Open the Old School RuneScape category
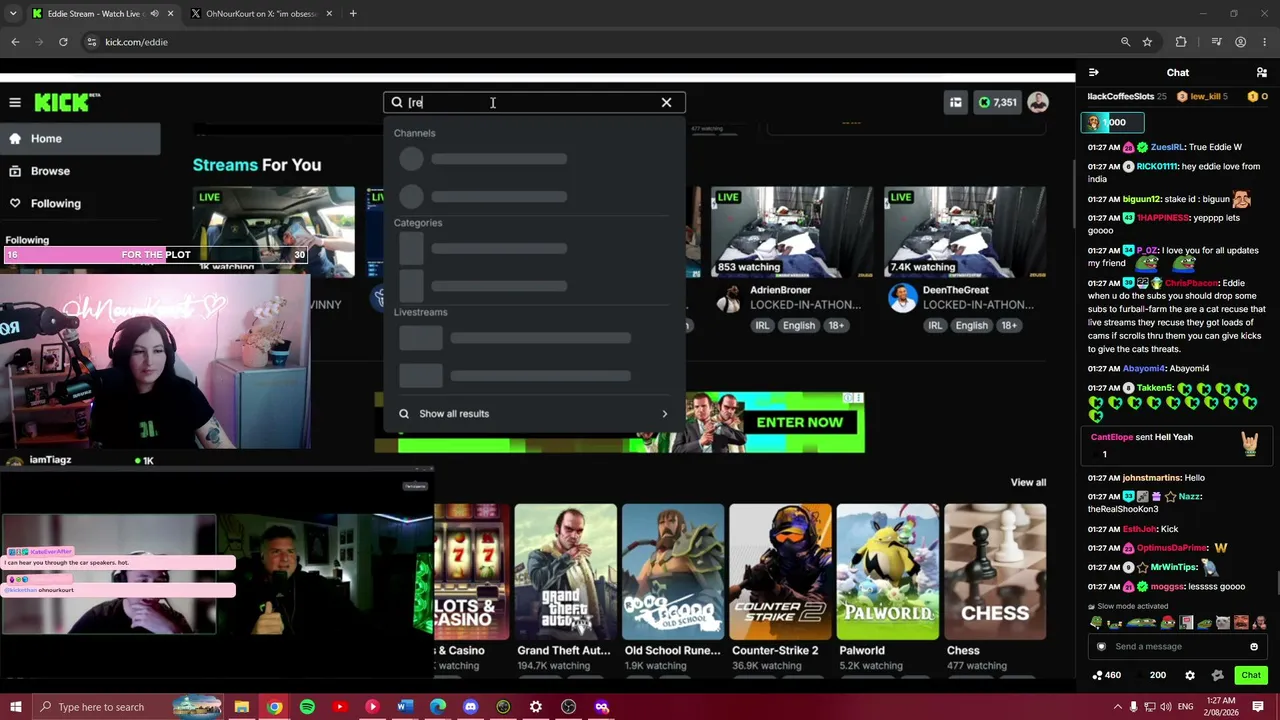Screen dimensions: 1280x720 pos(673,572)
